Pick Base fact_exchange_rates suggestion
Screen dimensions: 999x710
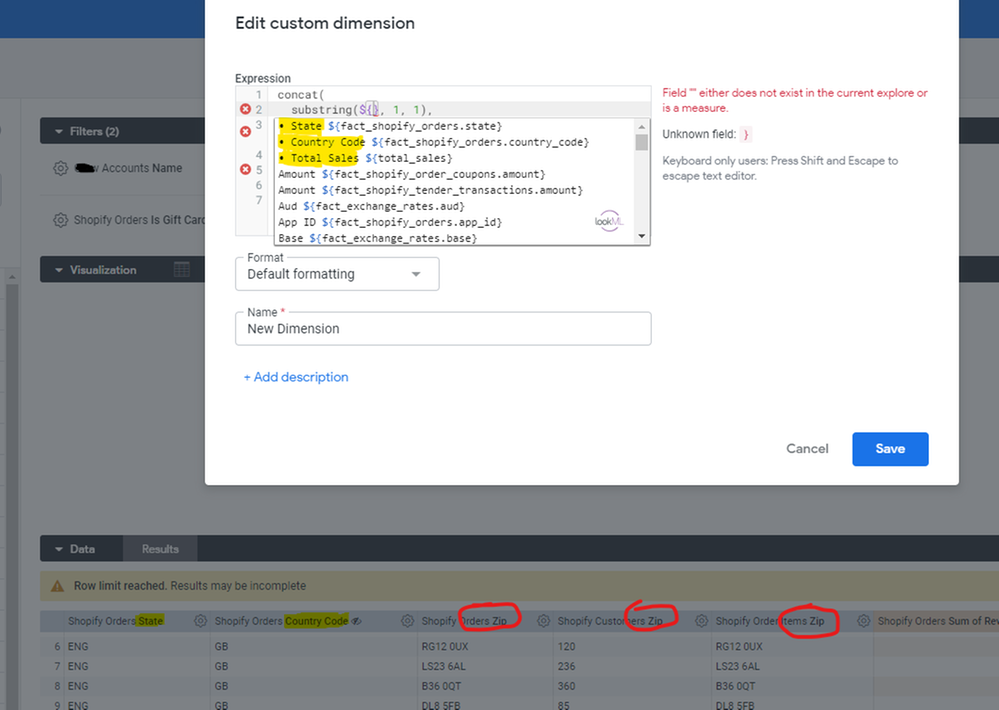(x=454, y=238)
